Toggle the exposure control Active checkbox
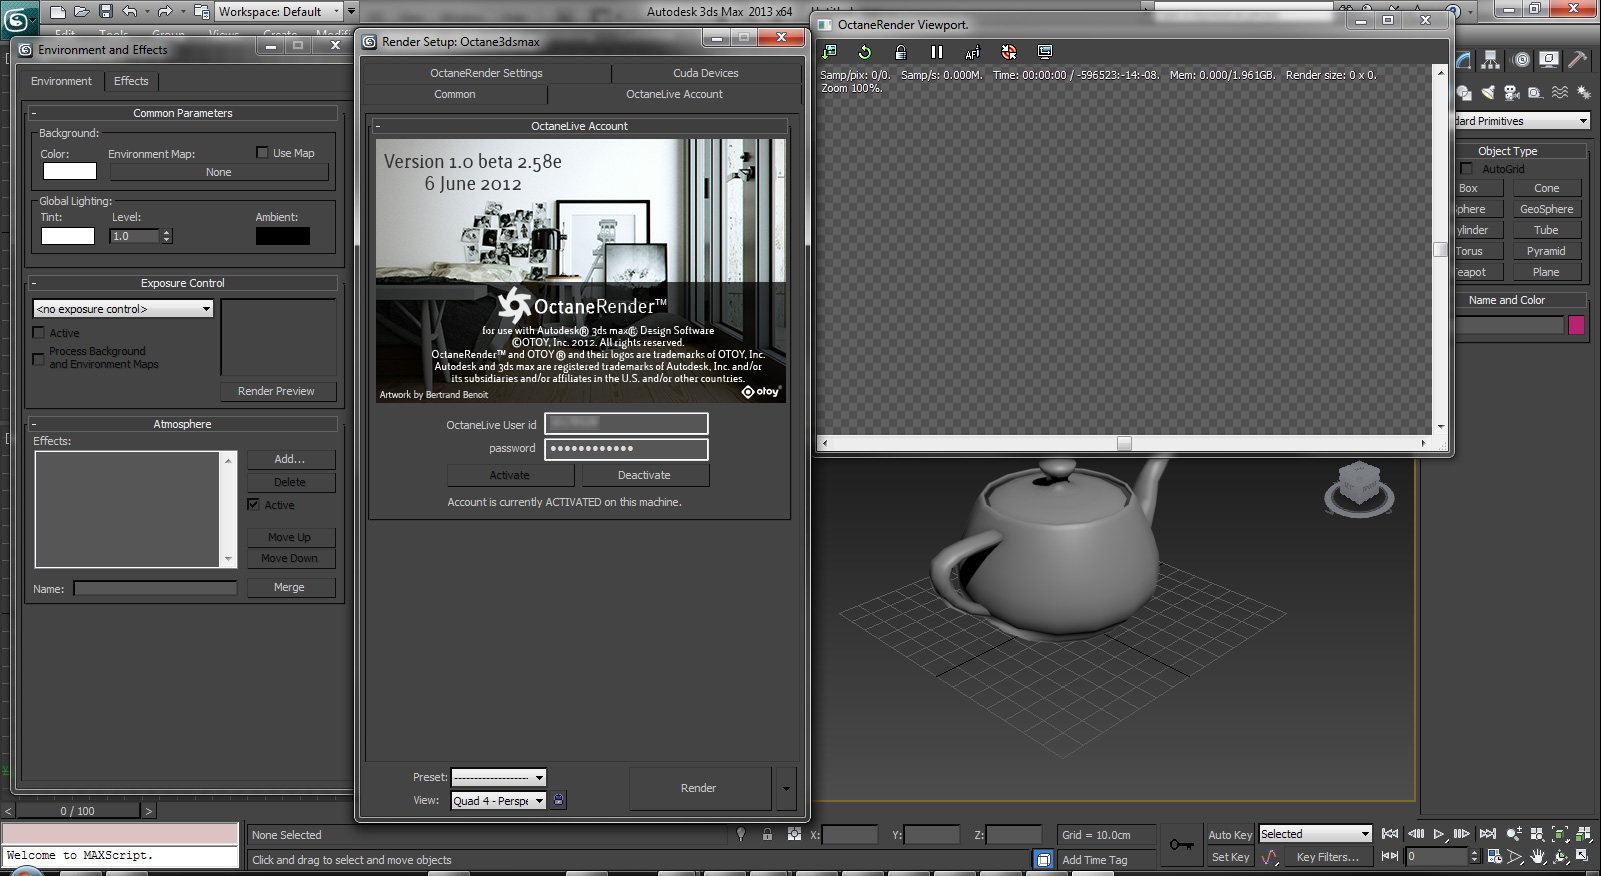1601x876 pixels. [x=39, y=333]
